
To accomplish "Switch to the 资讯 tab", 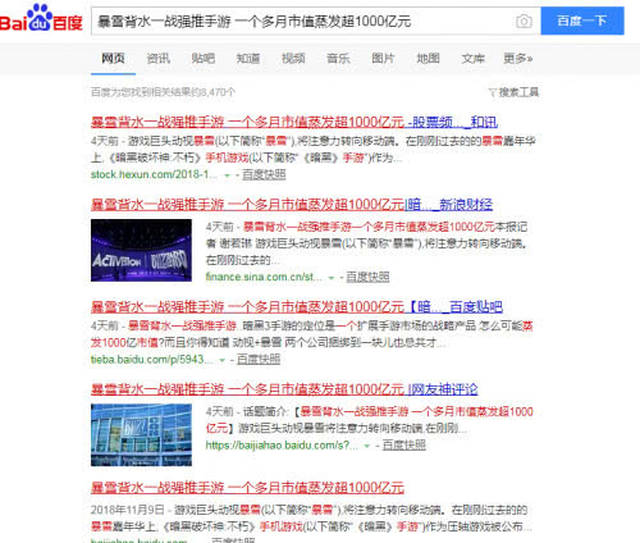I will (x=158, y=58).
